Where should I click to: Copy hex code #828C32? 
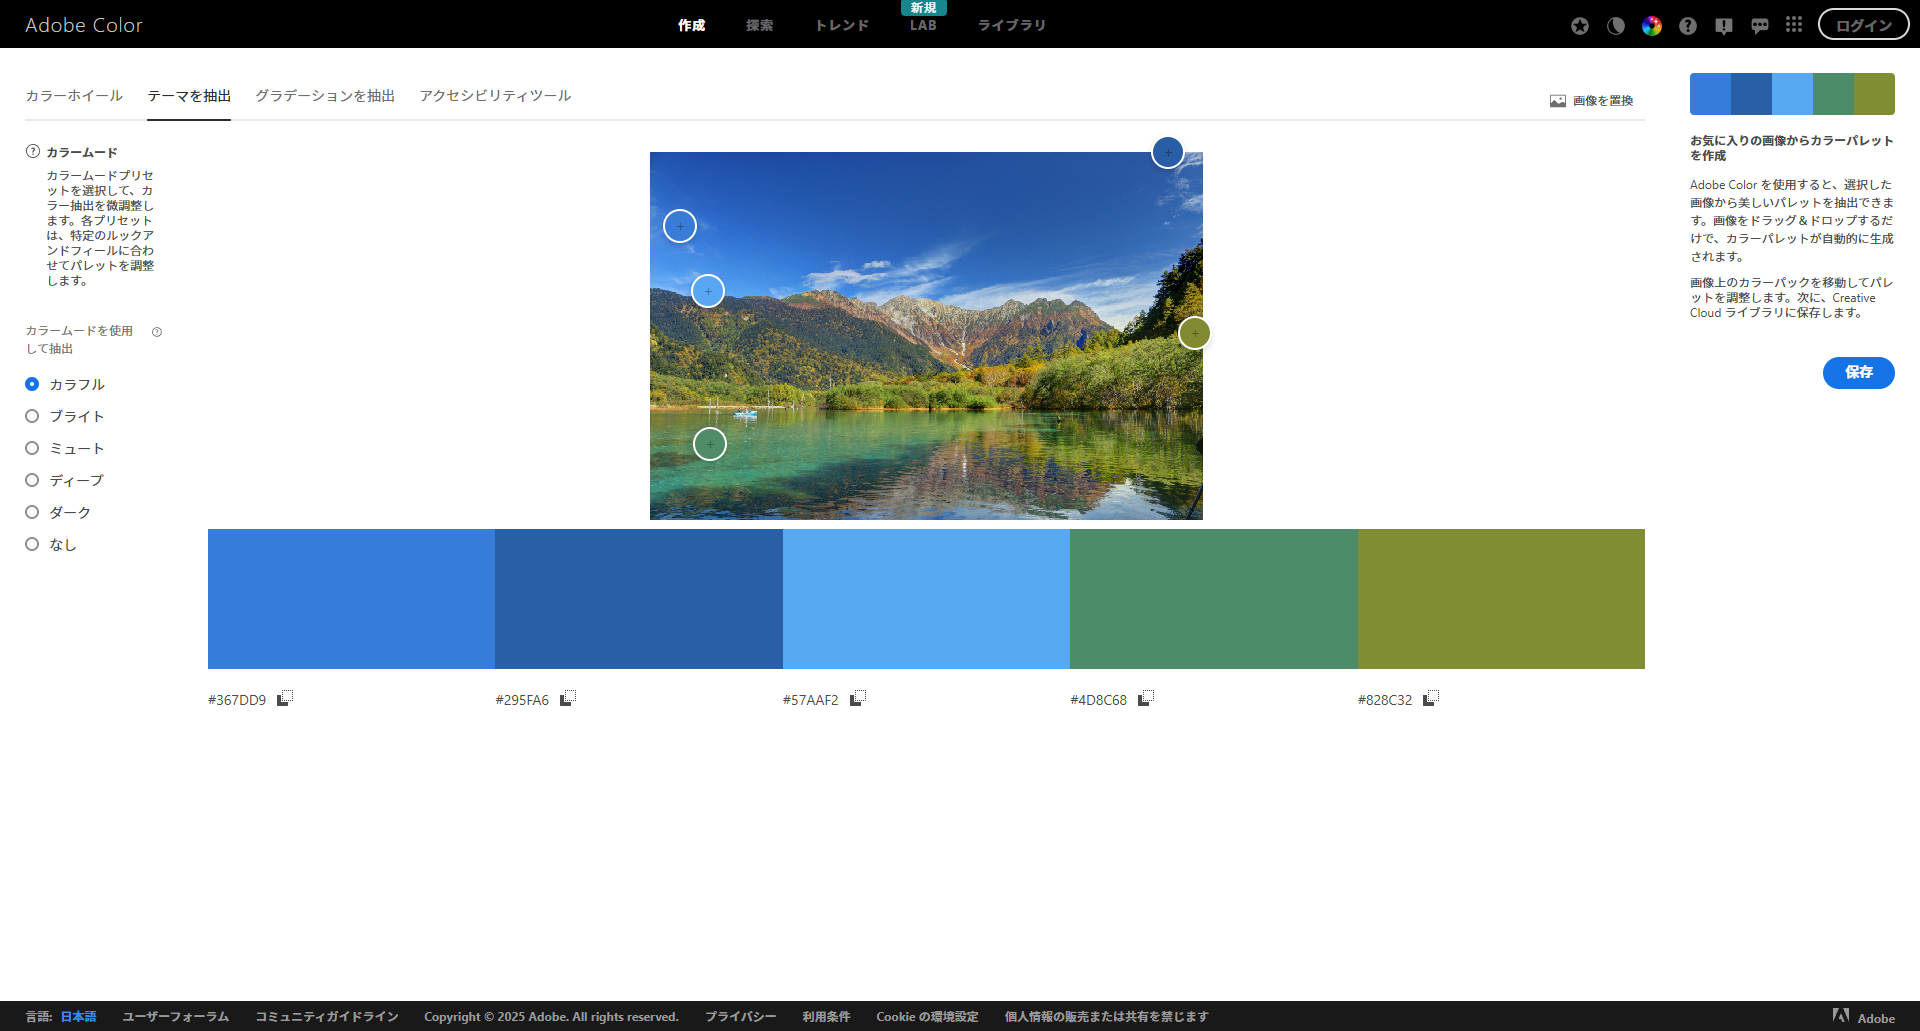pyautogui.click(x=1430, y=699)
